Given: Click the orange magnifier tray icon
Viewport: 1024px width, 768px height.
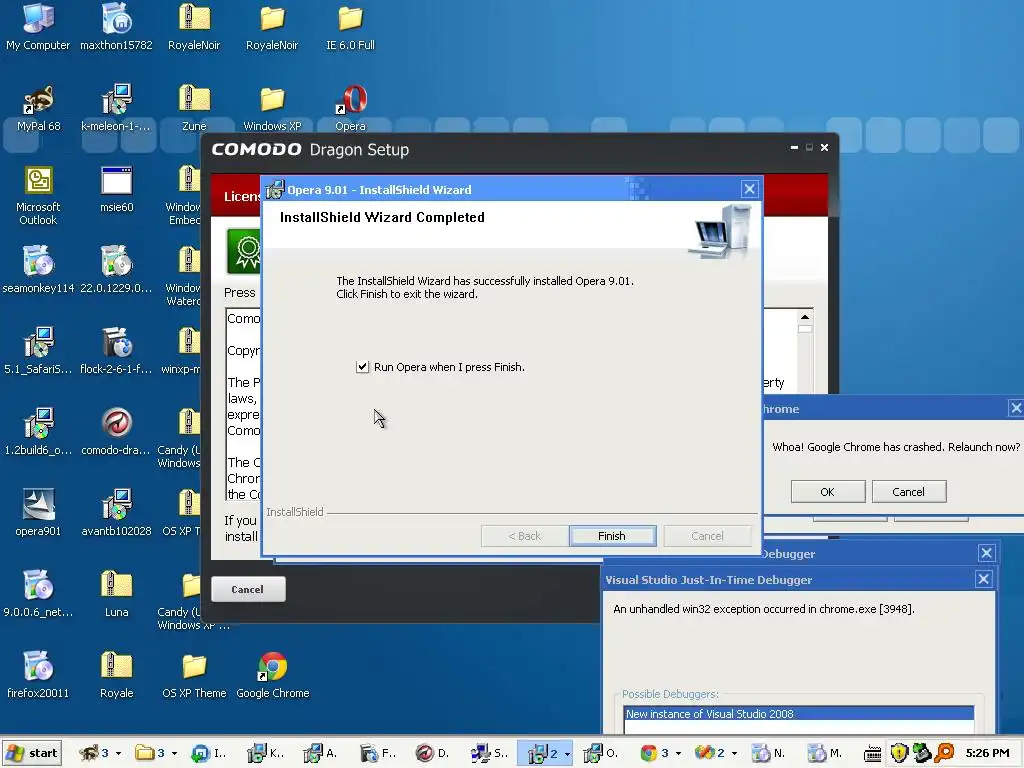Looking at the screenshot, I should tap(945, 753).
